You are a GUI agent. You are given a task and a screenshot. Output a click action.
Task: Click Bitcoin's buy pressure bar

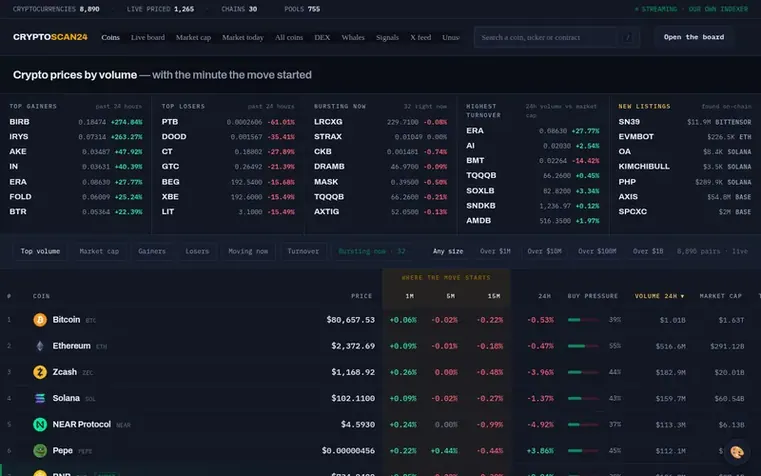583,320
